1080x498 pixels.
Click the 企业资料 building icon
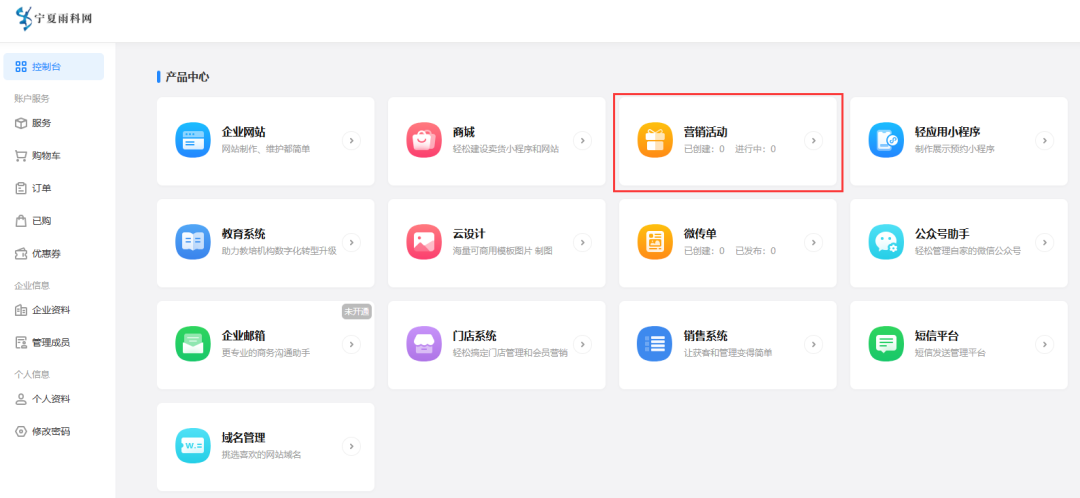coord(21,310)
